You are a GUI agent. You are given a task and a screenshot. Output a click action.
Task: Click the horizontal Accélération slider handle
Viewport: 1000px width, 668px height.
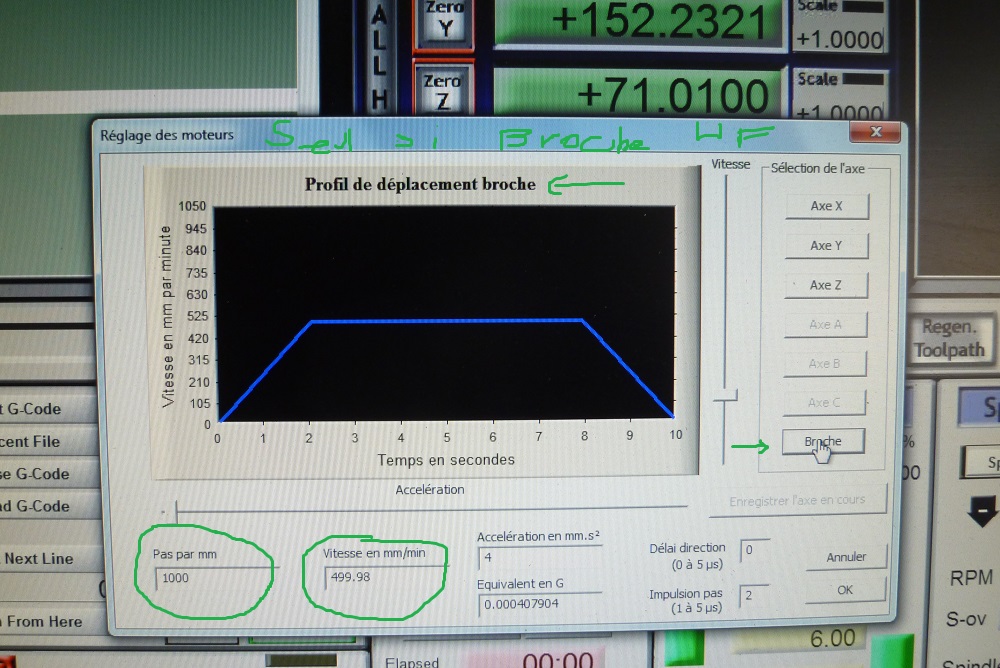pyautogui.click(x=177, y=510)
